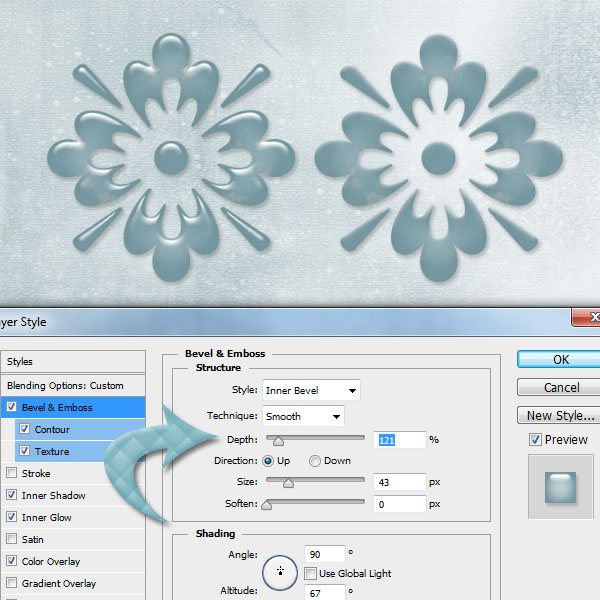Open the Style dropdown showing Inner Bevel
The width and height of the screenshot is (600, 600).
311,390
